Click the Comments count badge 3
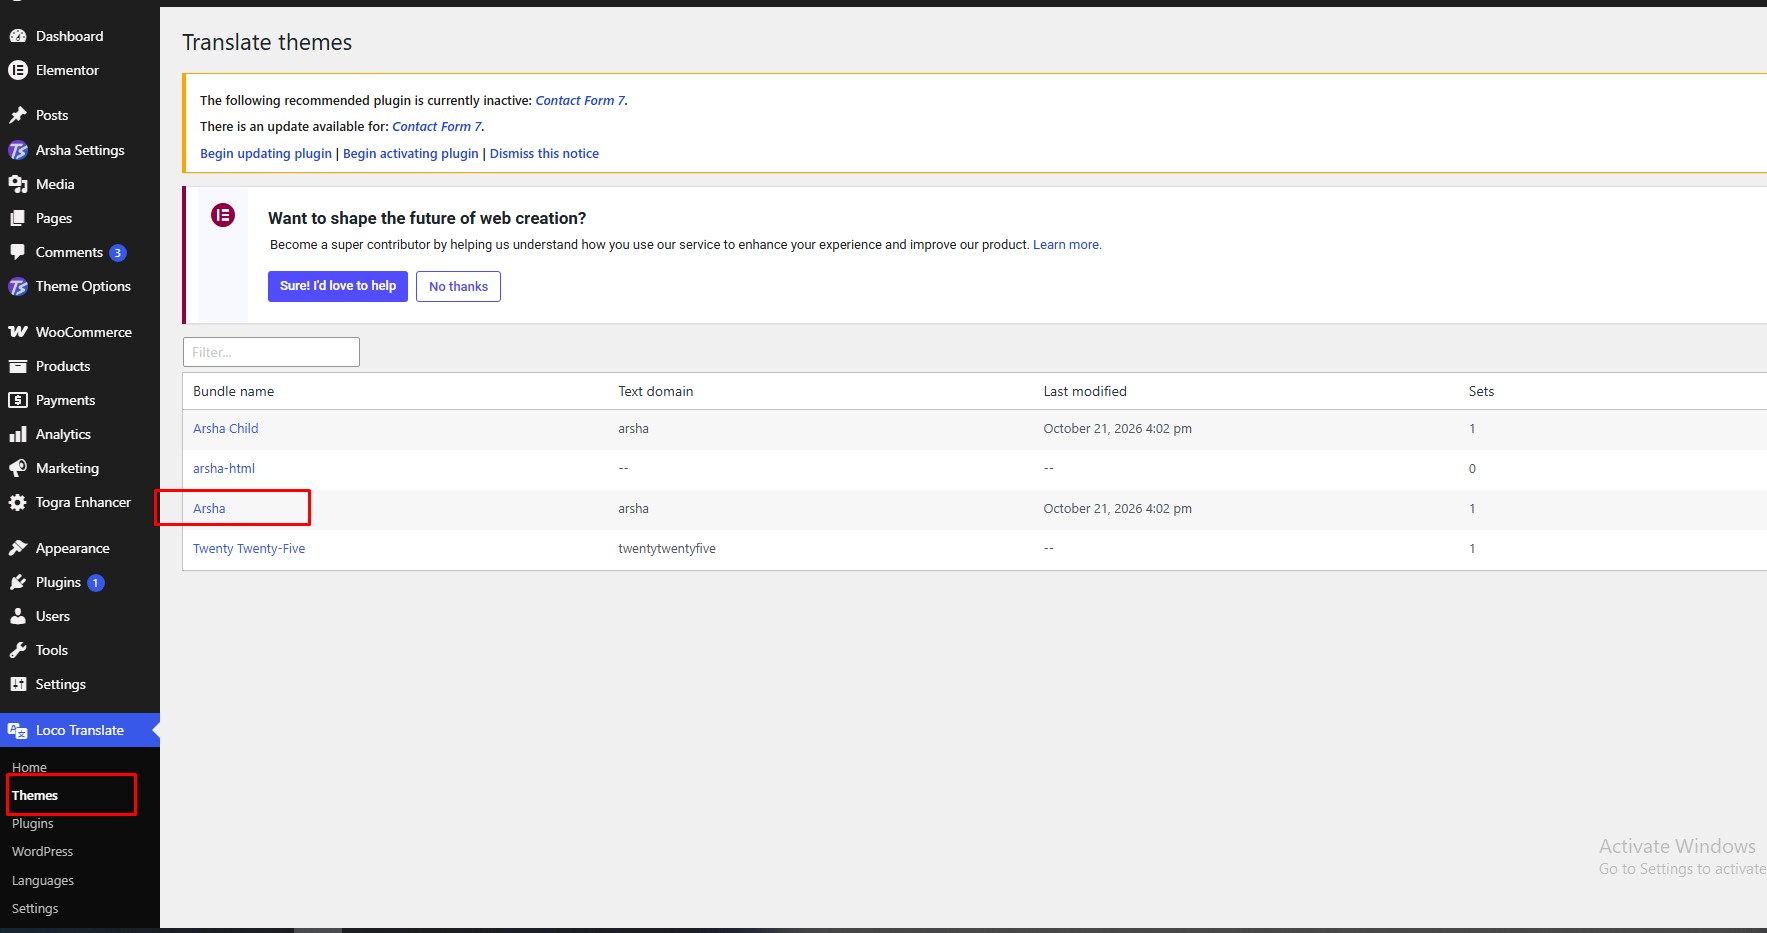The image size is (1767, 933). [x=118, y=253]
